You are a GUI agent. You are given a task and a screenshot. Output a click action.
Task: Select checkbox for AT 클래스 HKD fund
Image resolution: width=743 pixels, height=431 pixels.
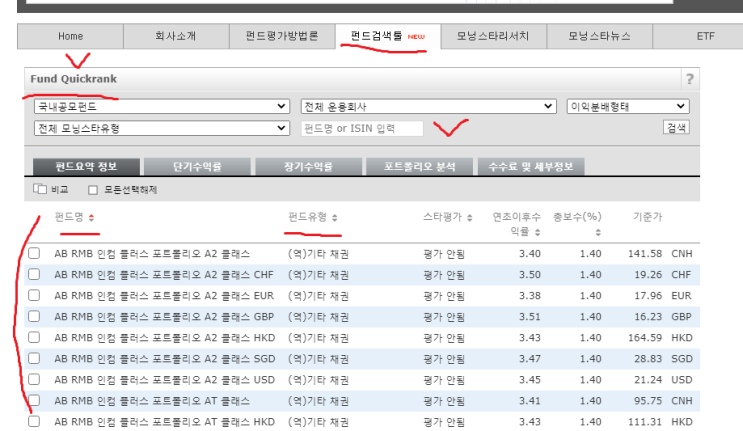tap(34, 422)
